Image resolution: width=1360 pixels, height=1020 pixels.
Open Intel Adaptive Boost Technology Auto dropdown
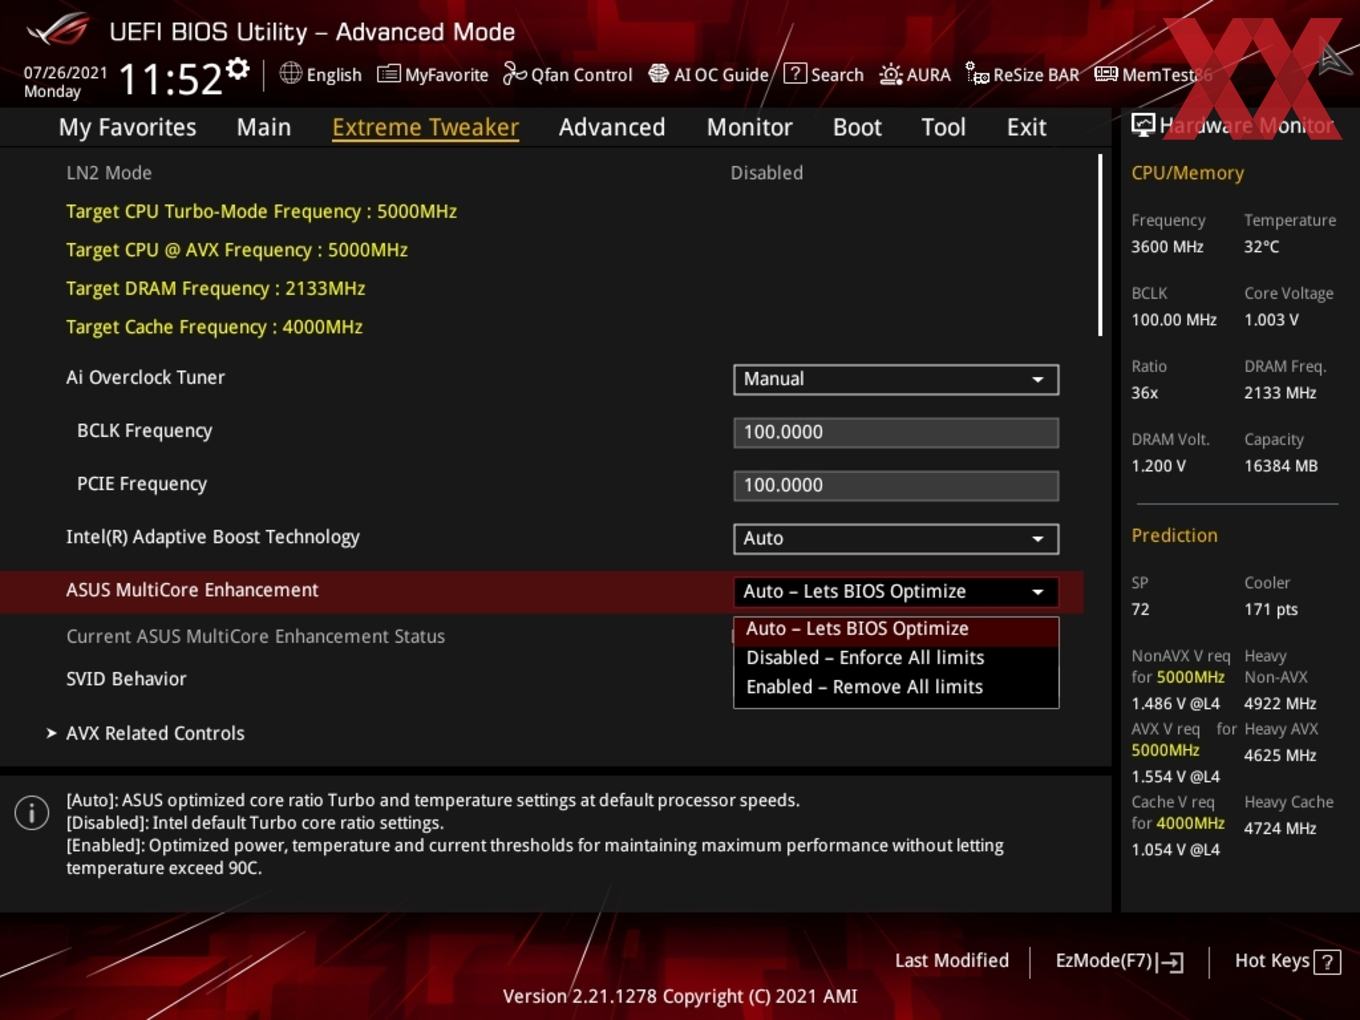coord(896,538)
